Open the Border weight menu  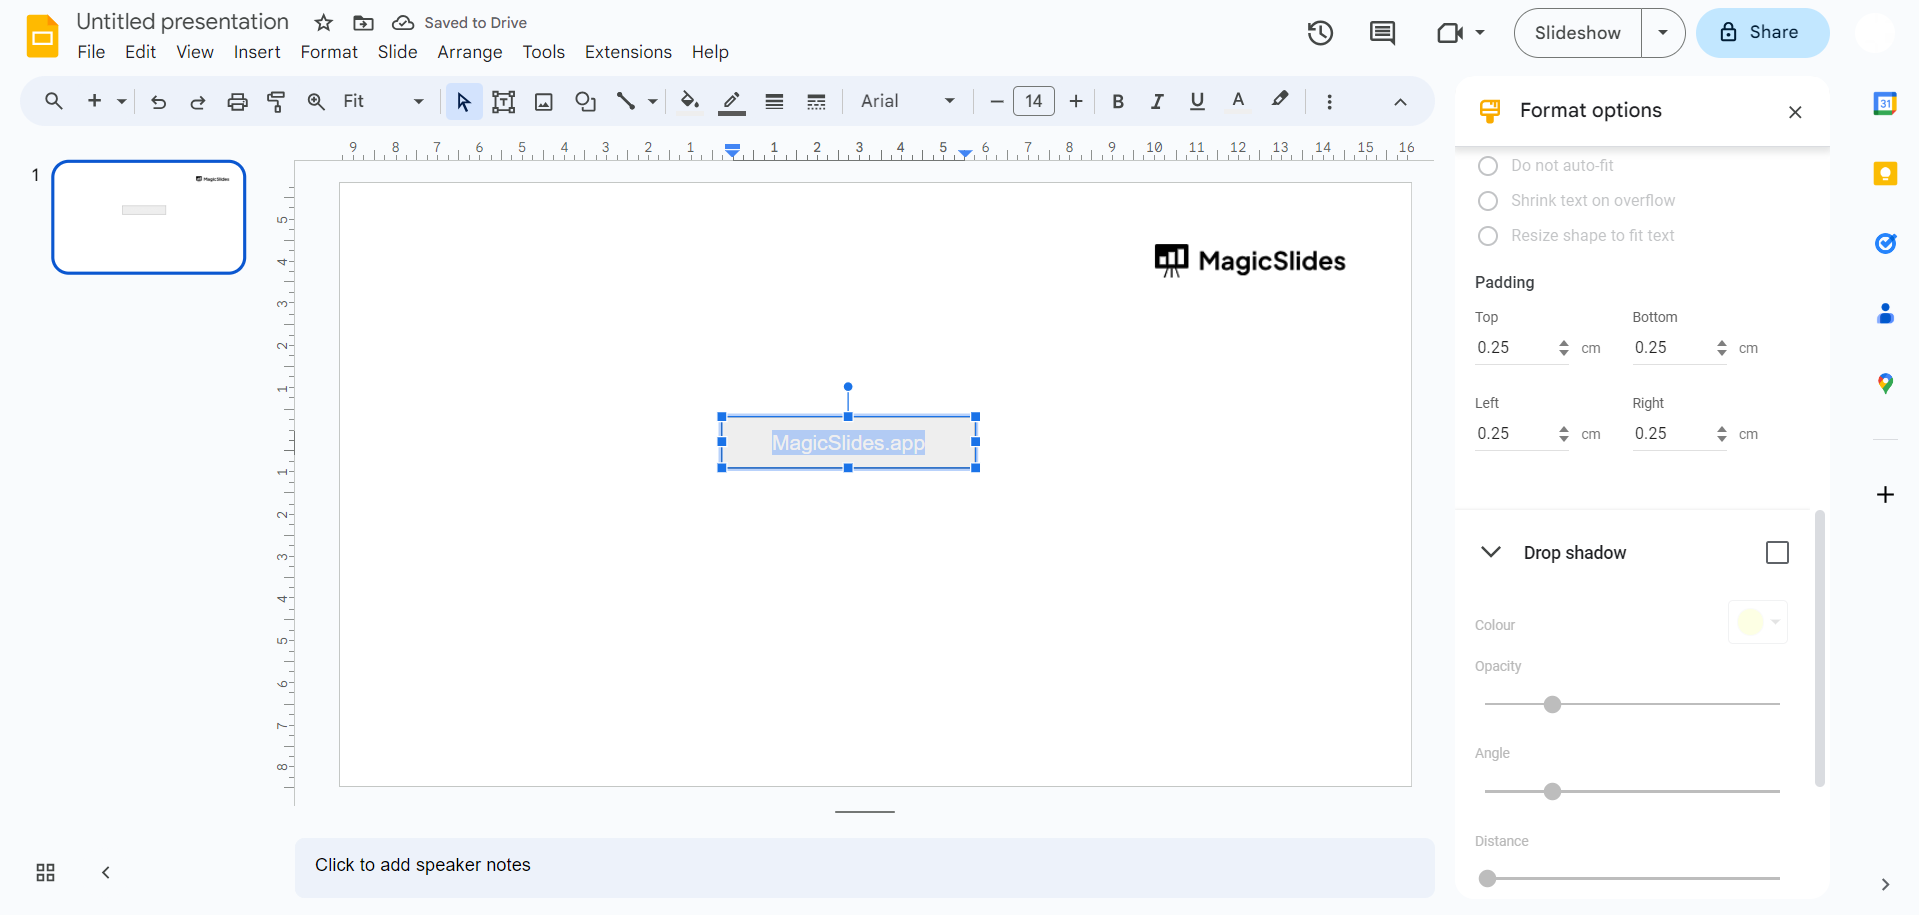pyautogui.click(x=774, y=101)
